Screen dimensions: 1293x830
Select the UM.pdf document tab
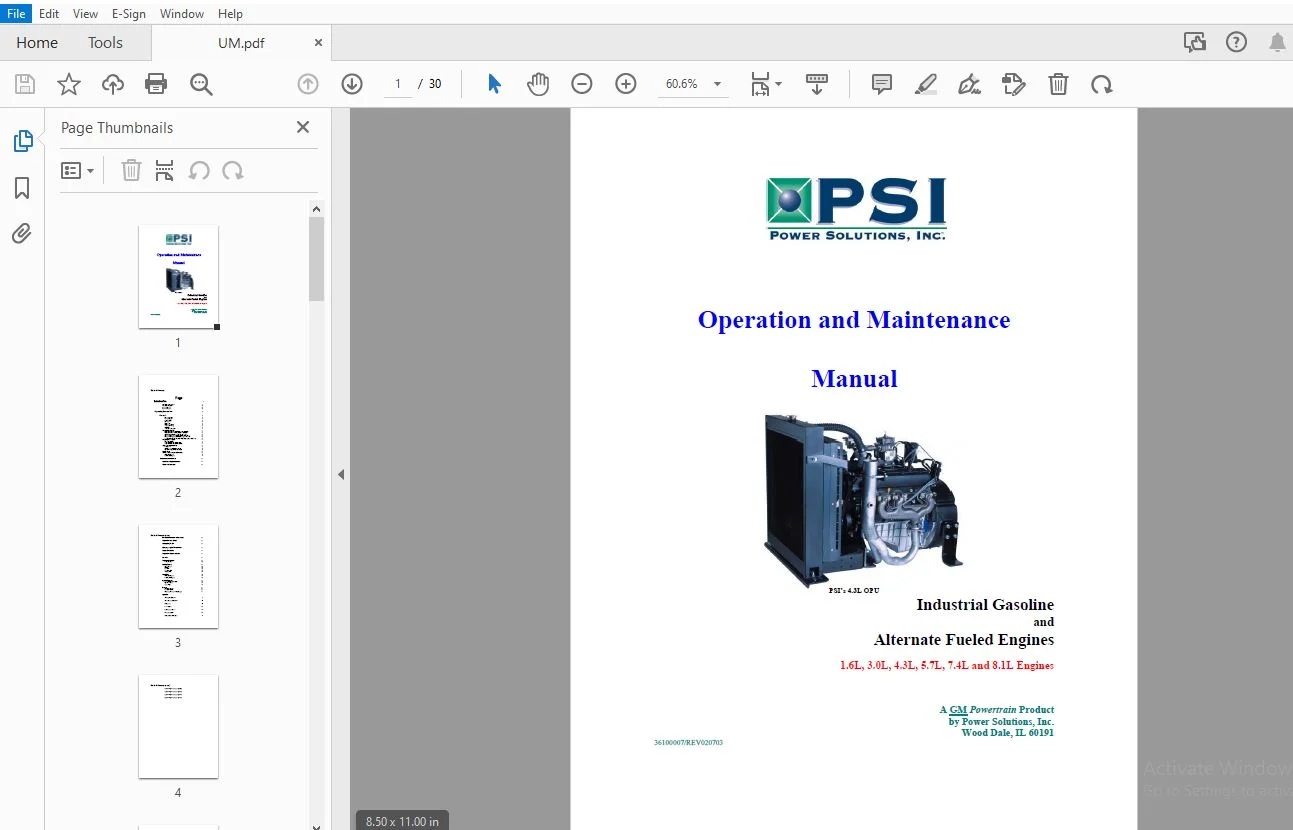click(241, 43)
